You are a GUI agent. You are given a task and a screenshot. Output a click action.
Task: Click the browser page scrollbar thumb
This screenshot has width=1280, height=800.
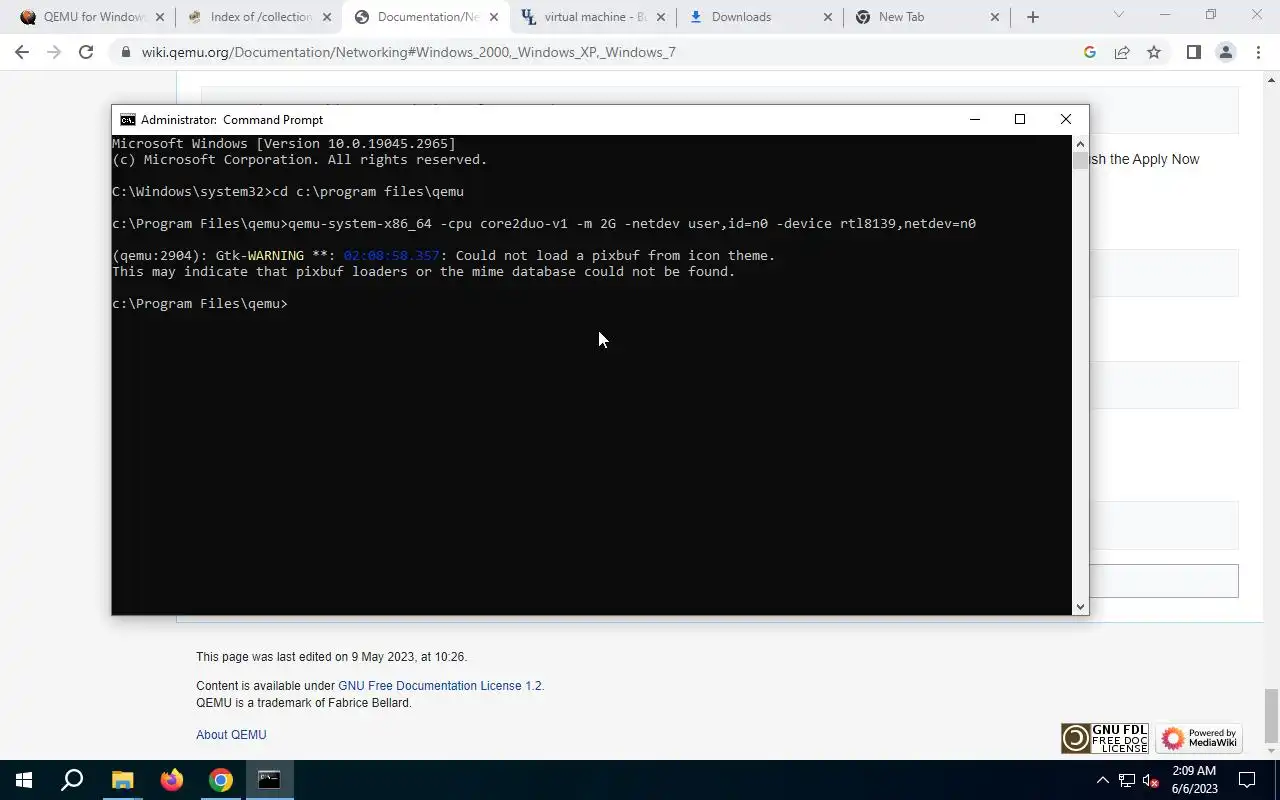point(1272,716)
